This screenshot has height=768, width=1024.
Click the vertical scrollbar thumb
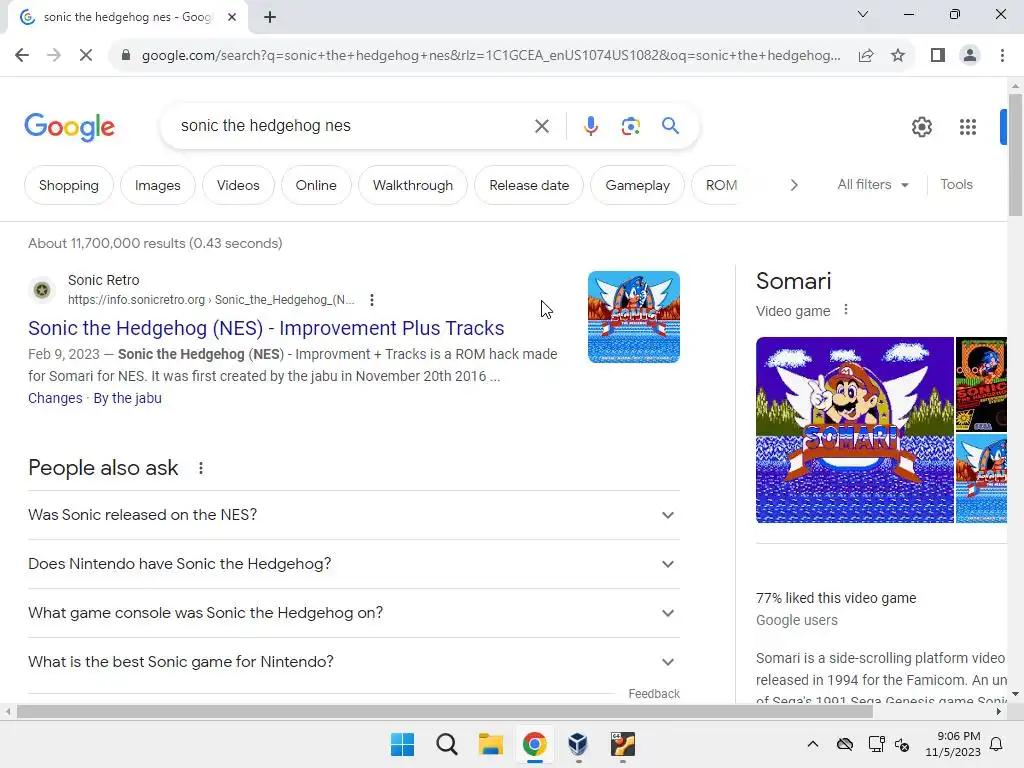coord(1015,155)
